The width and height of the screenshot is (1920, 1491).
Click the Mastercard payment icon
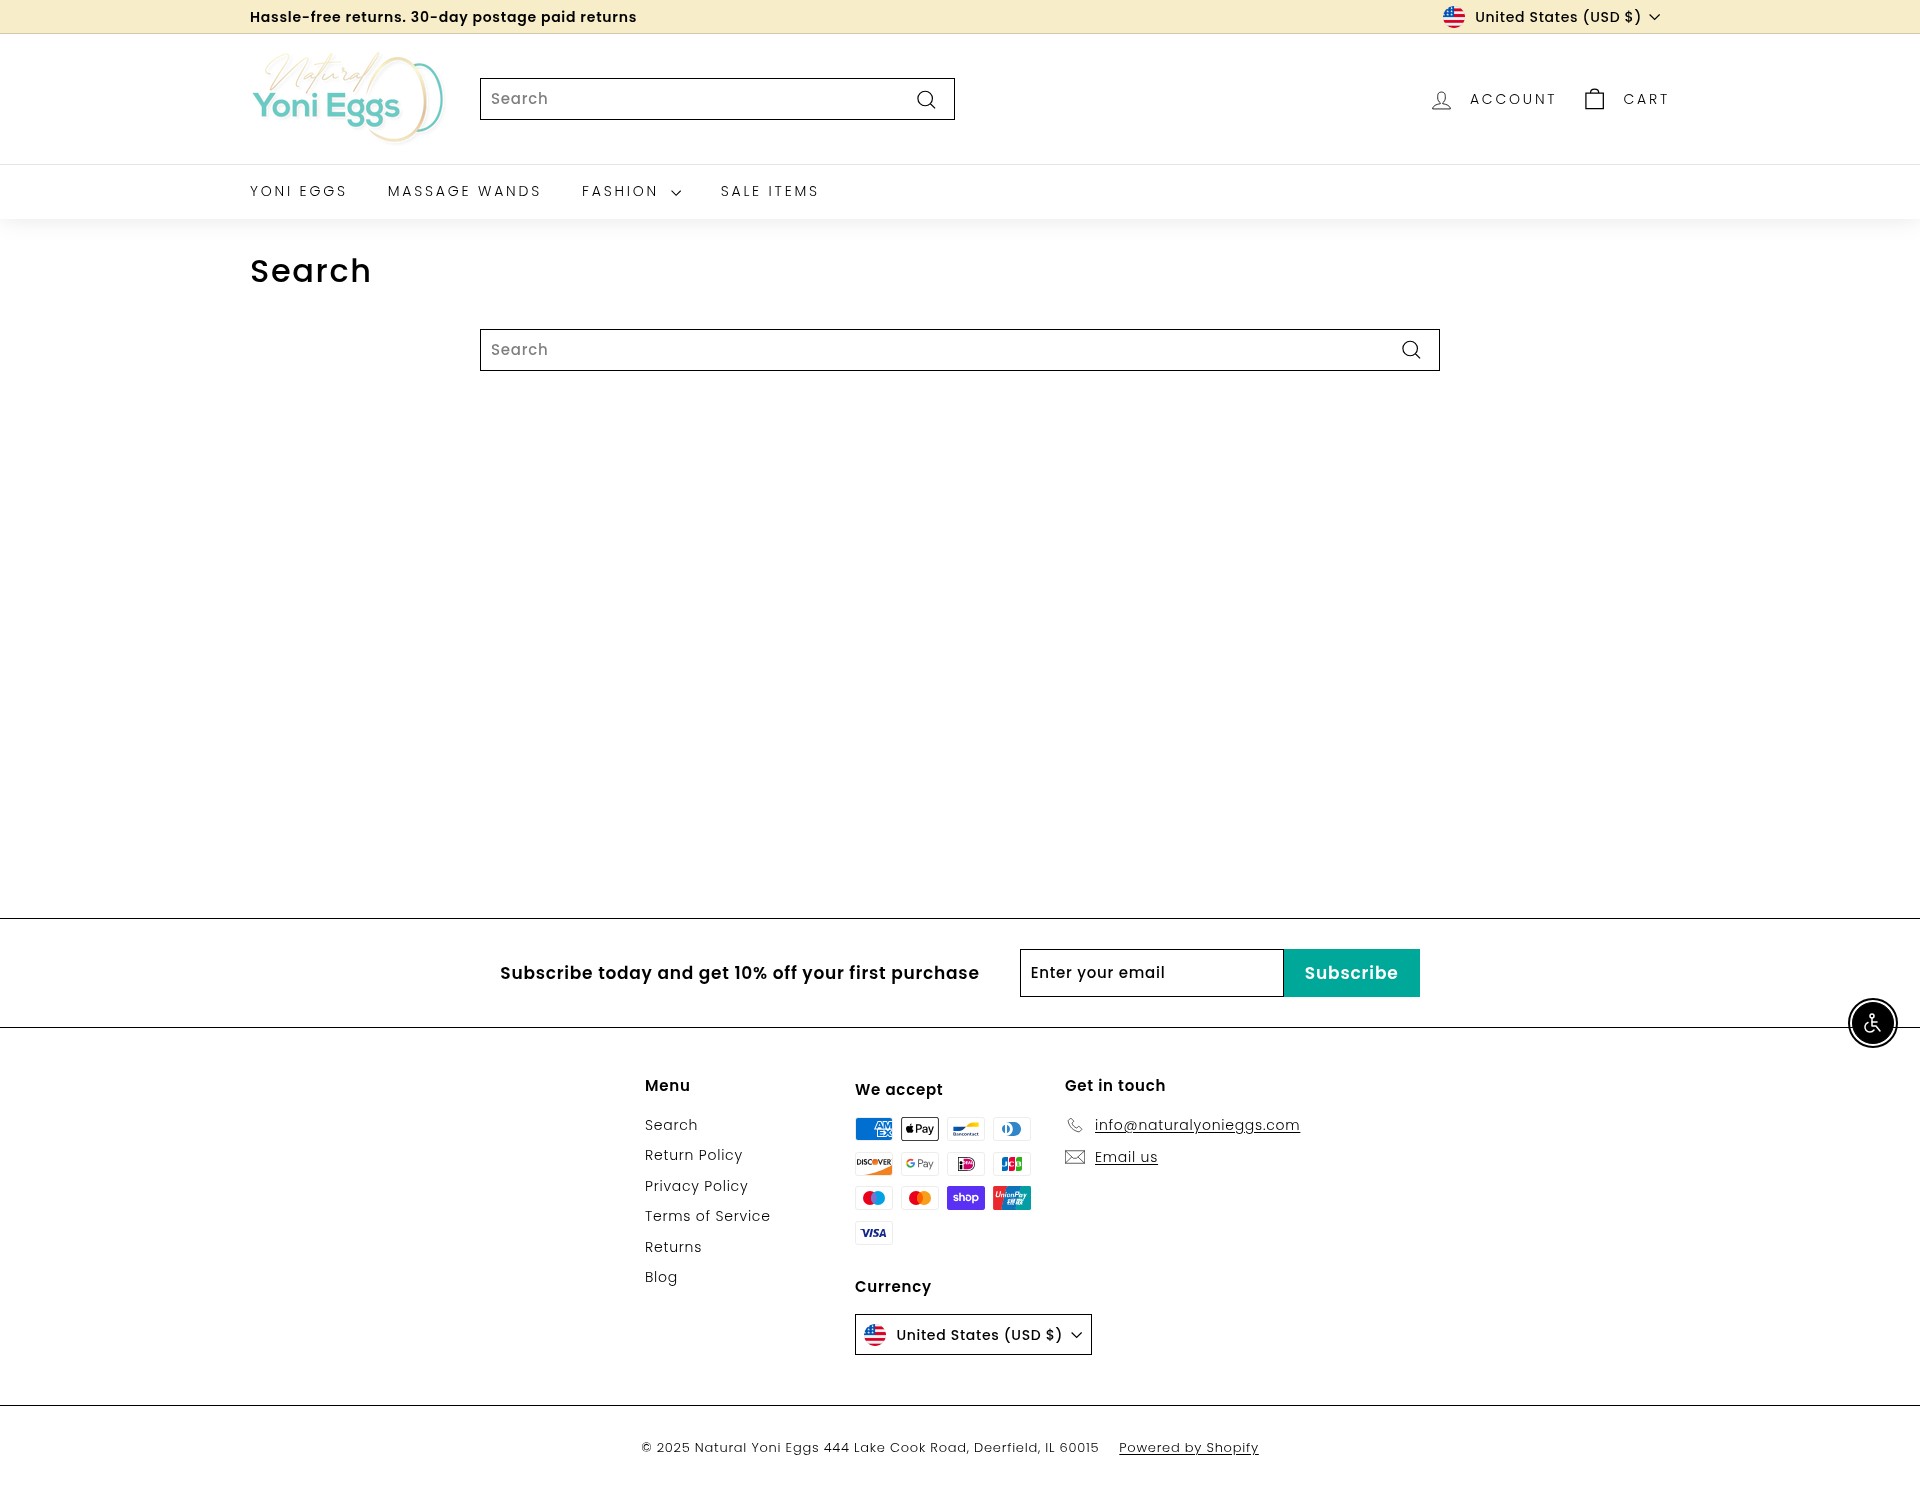(920, 1198)
